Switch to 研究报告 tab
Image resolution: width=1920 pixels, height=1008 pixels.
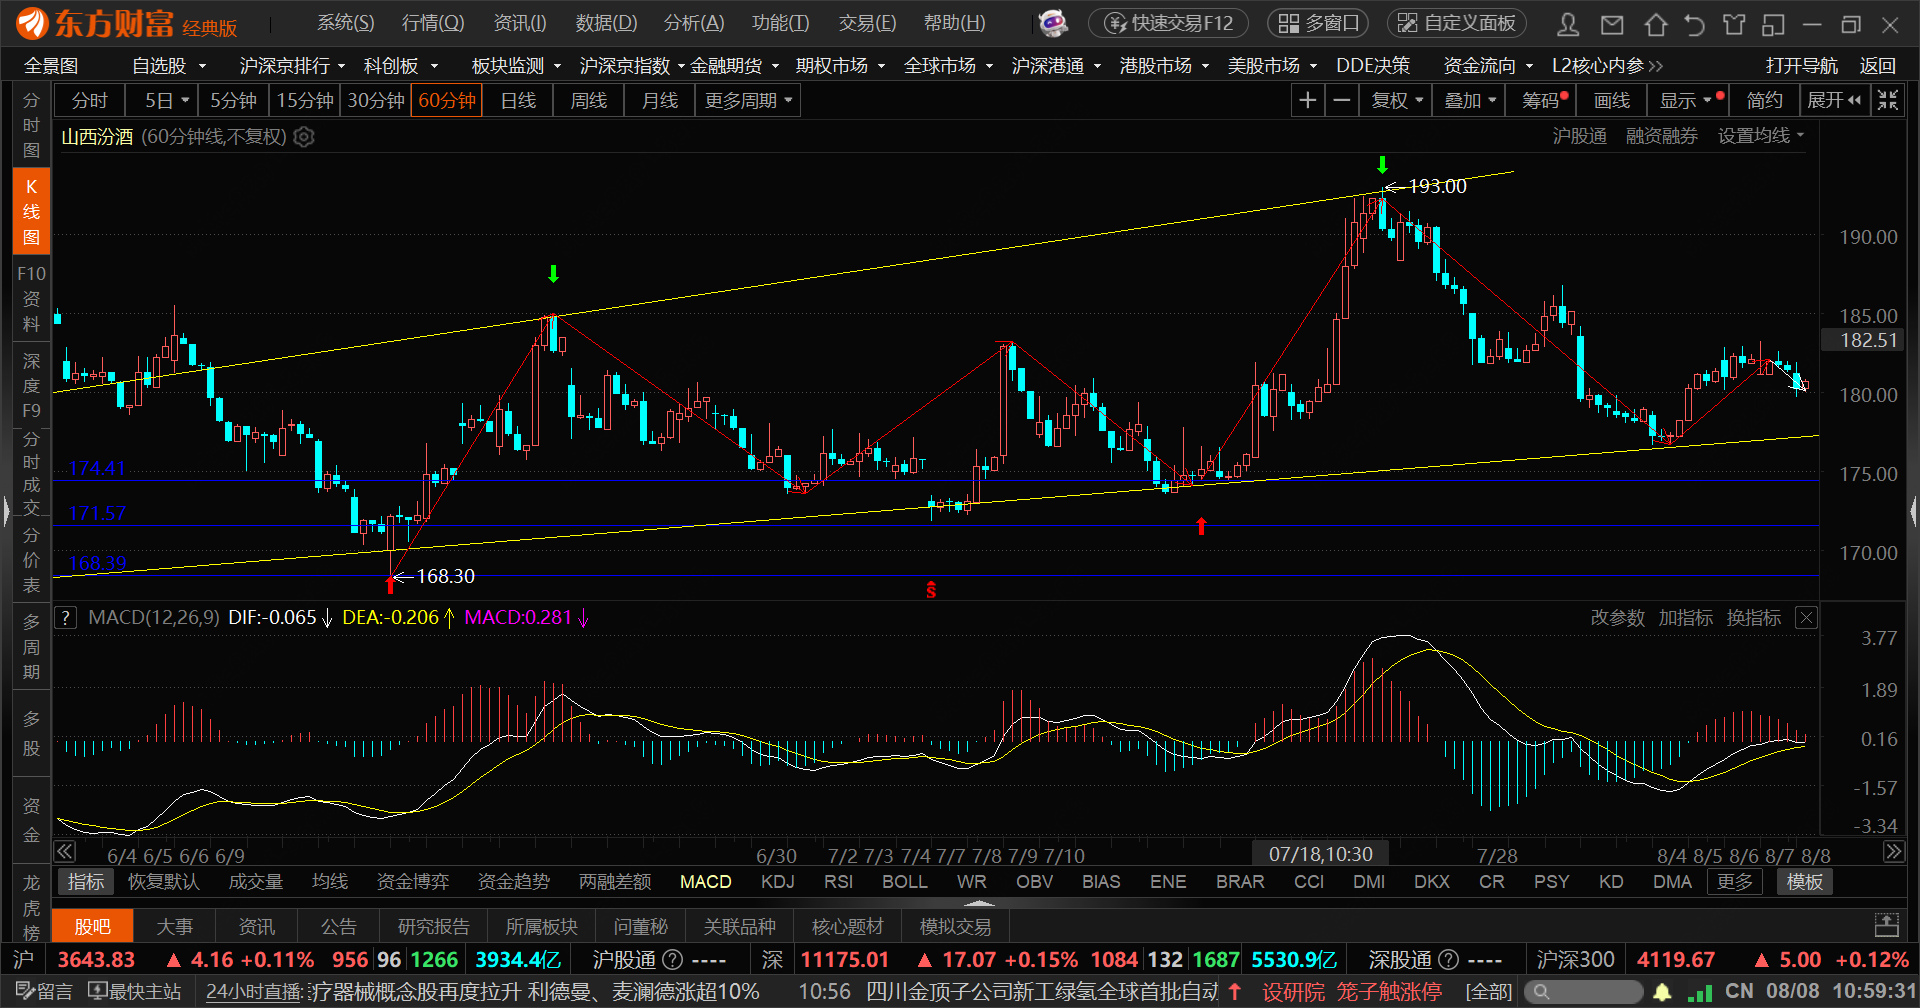coord(433,927)
